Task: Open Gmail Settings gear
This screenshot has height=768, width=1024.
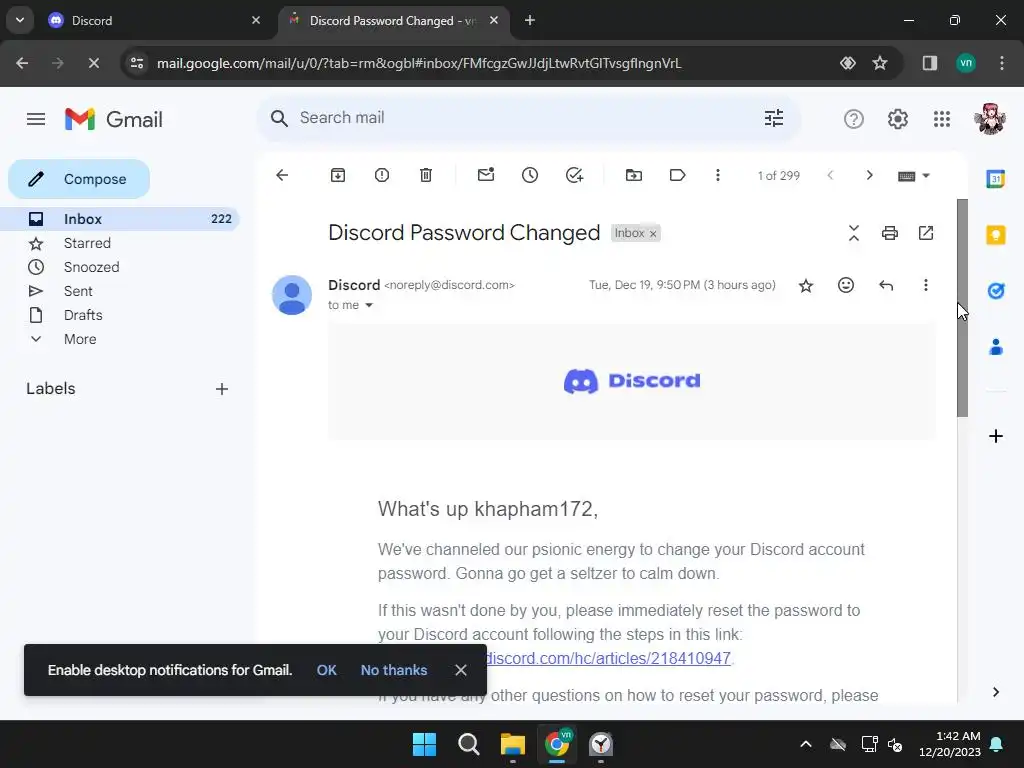Action: point(898,119)
